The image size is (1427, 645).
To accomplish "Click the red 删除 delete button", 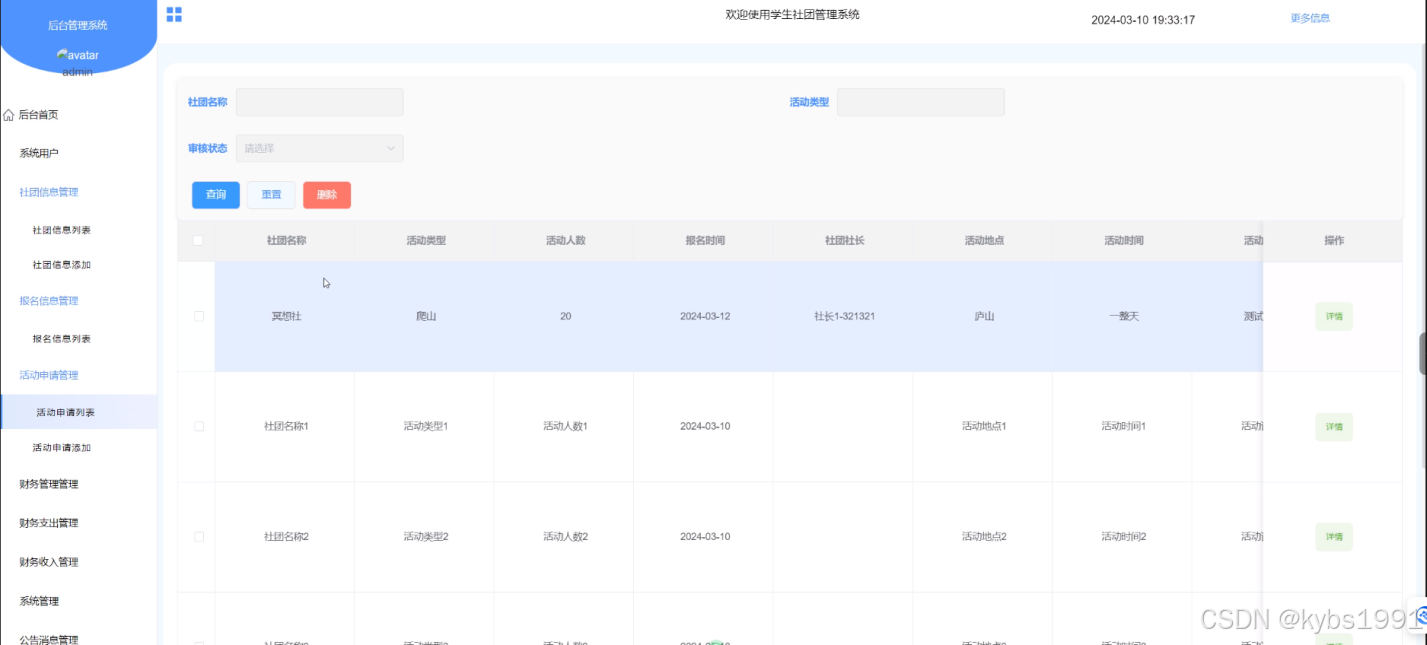I will [327, 195].
